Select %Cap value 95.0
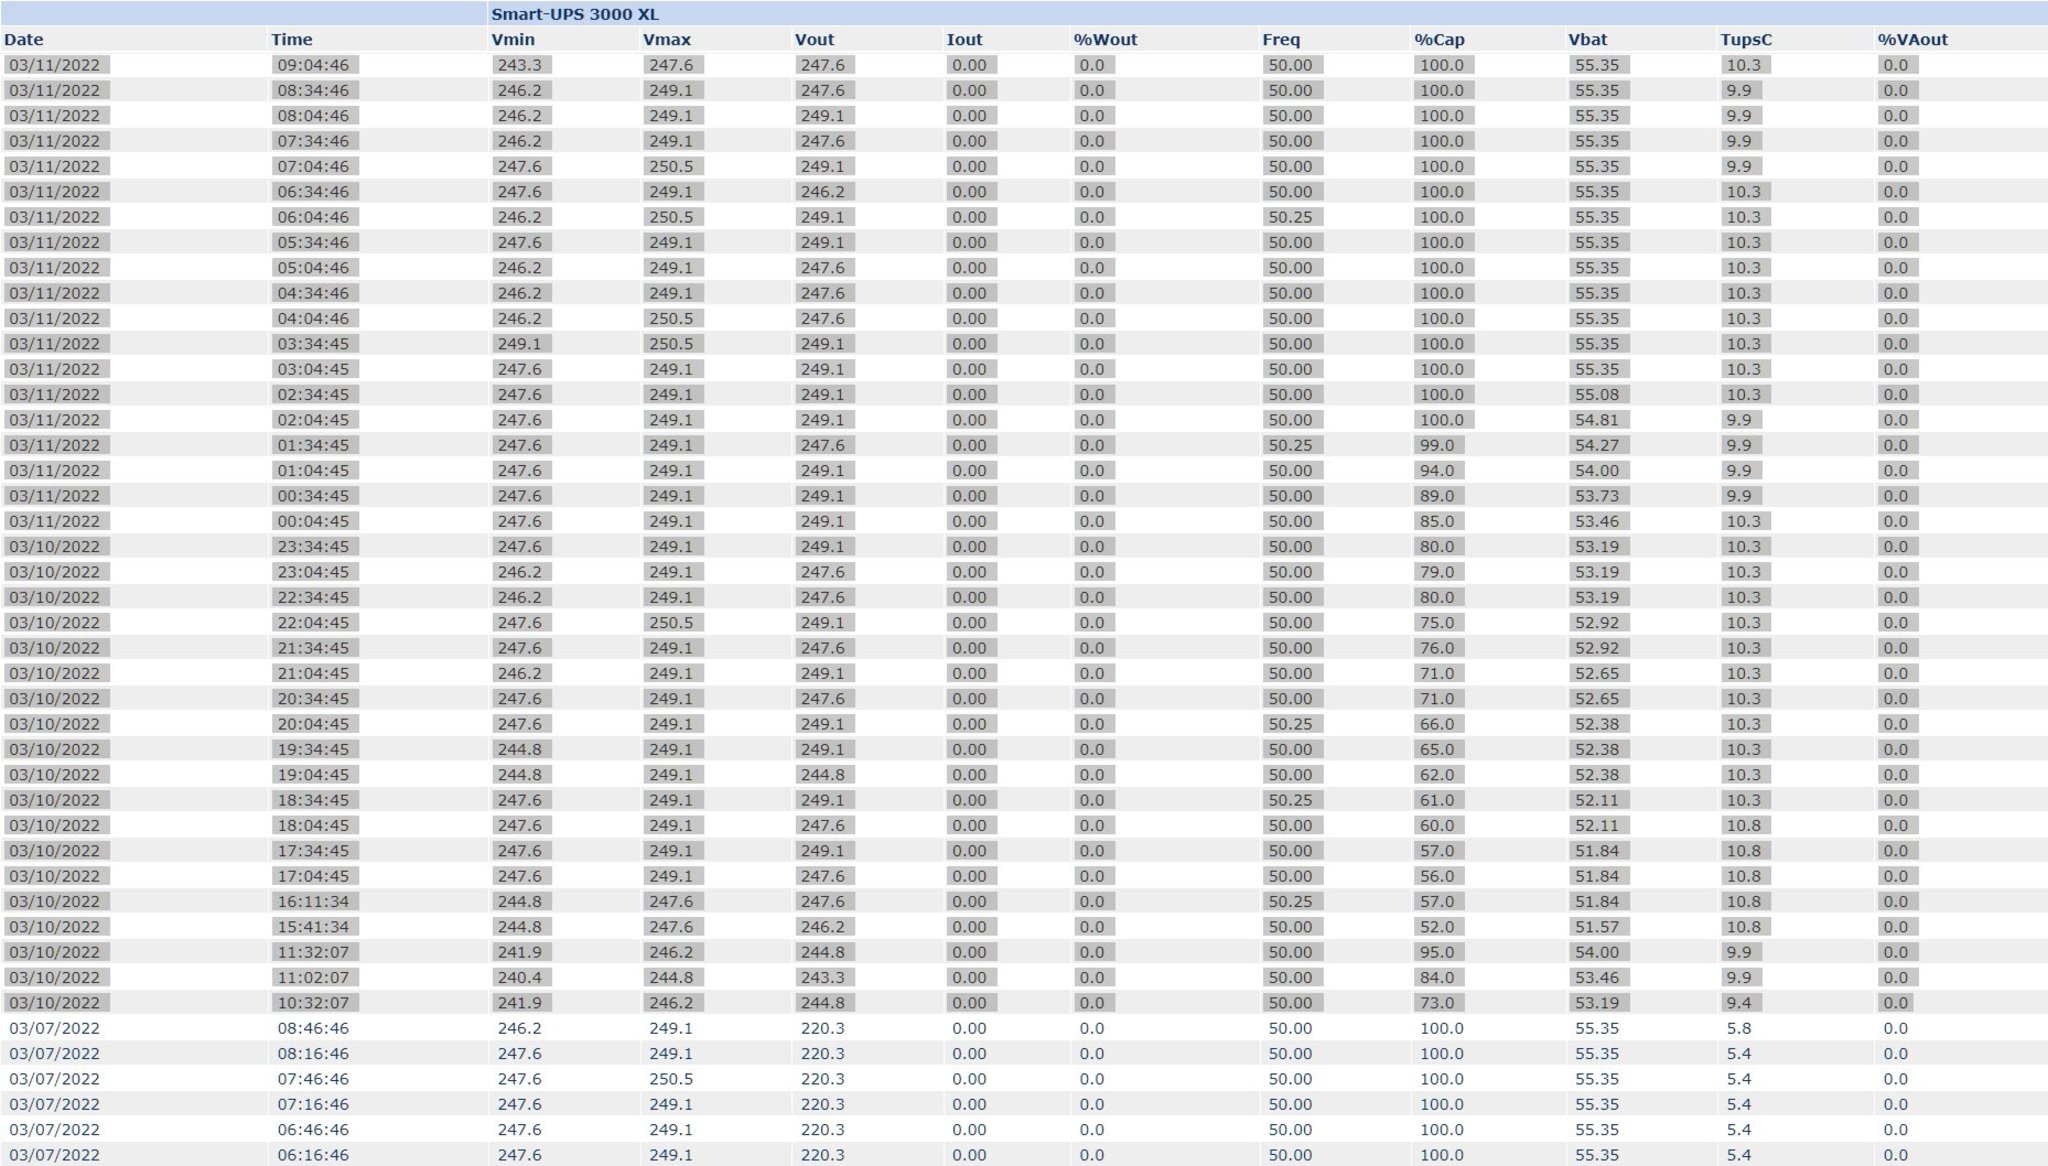 [x=1437, y=952]
